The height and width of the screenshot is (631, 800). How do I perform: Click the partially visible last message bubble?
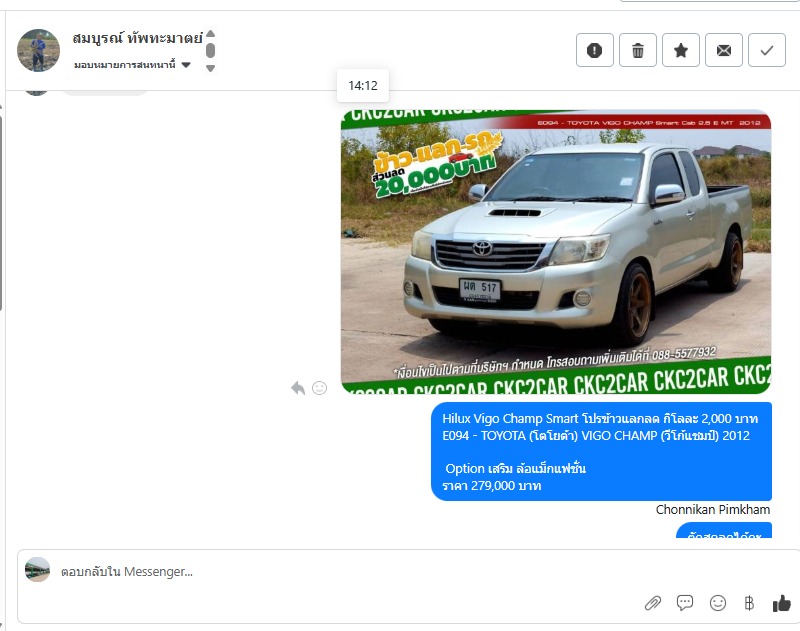[724, 531]
